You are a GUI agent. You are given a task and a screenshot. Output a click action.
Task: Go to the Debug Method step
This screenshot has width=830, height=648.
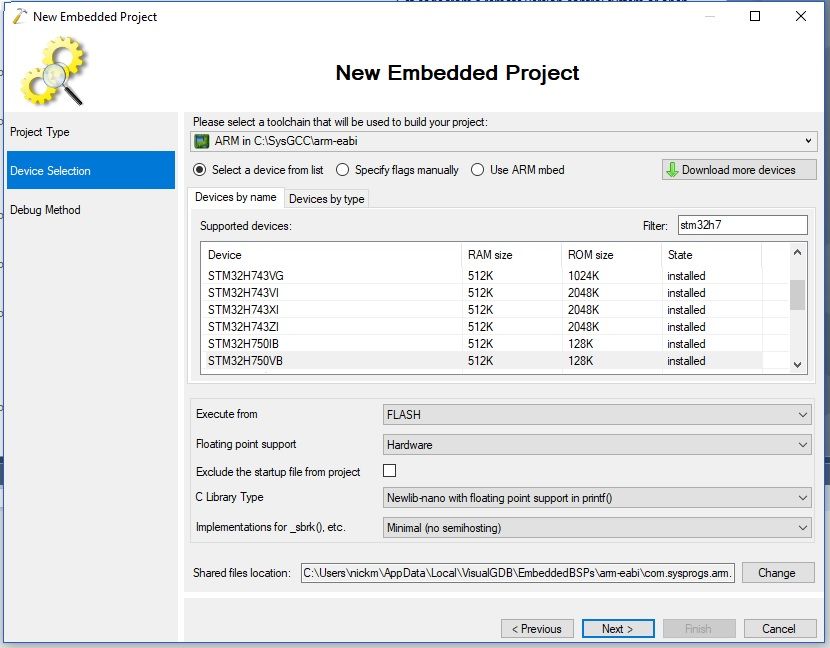pos(91,210)
